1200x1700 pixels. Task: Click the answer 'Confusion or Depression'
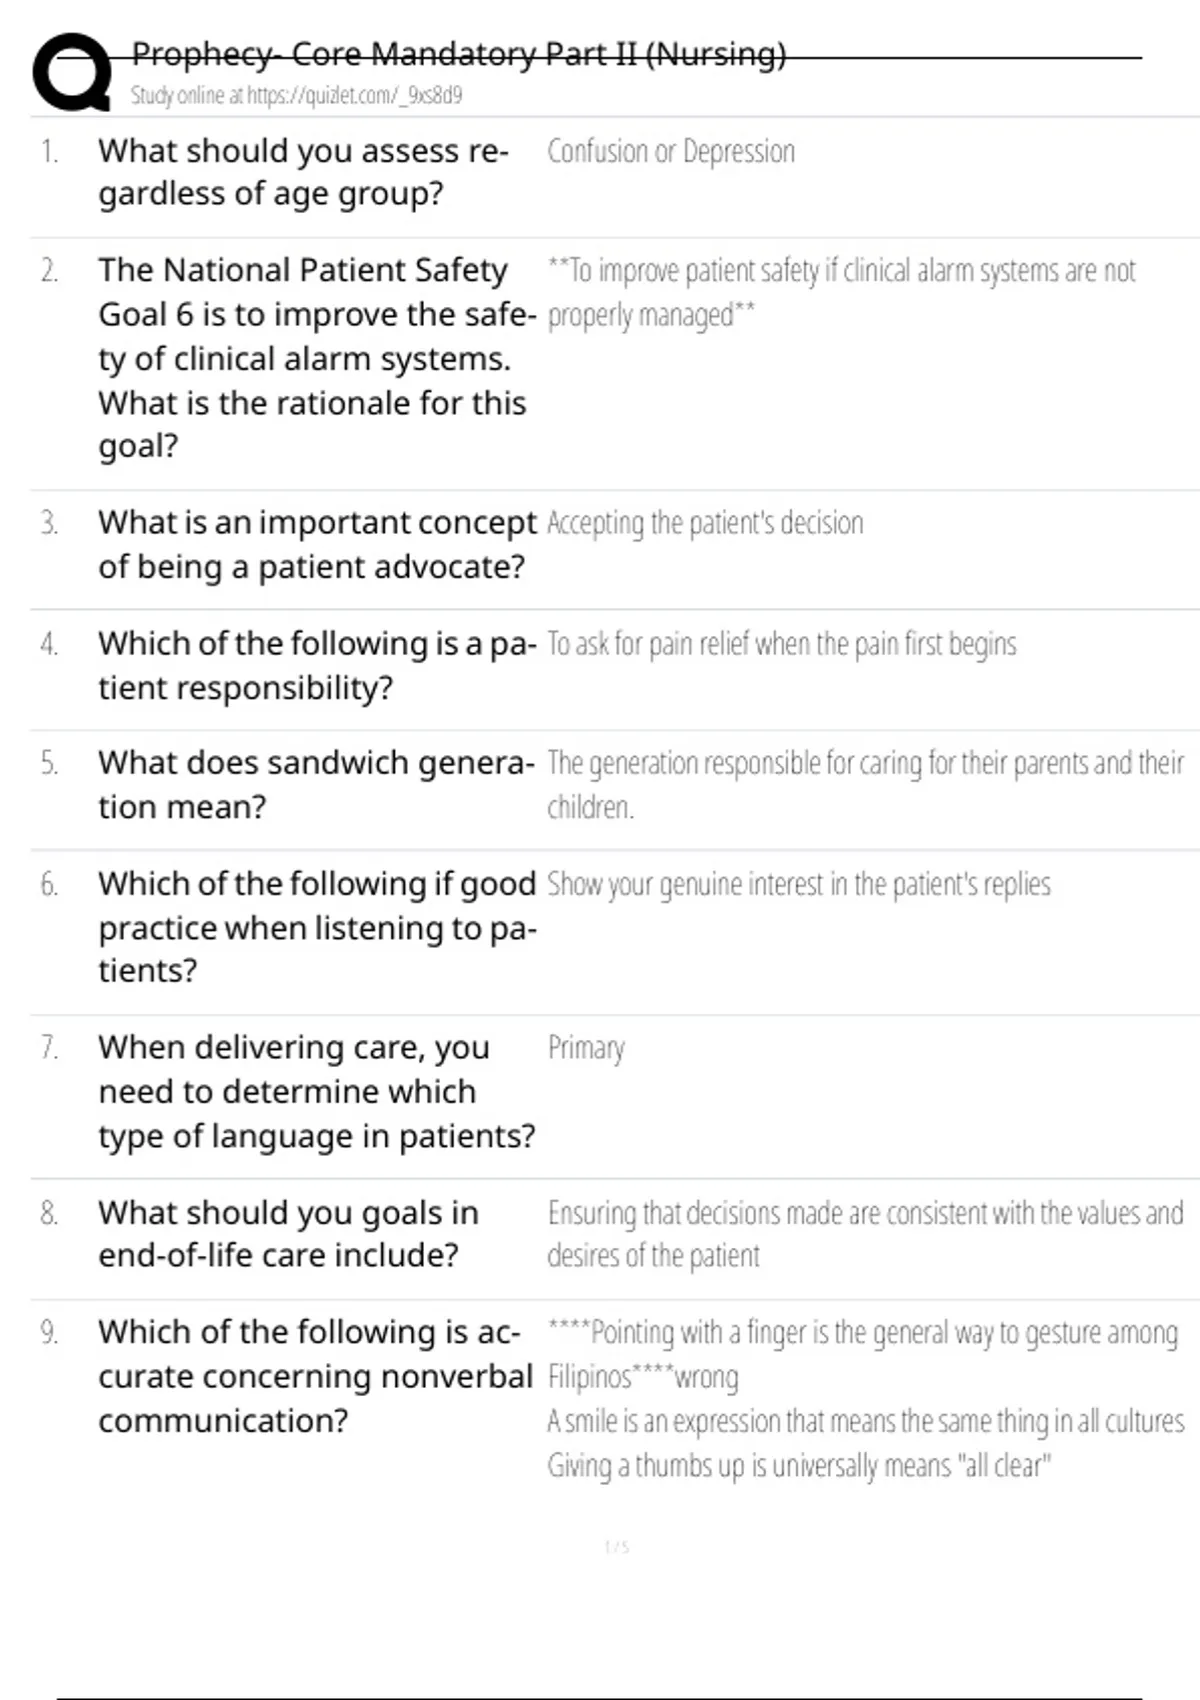670,152
